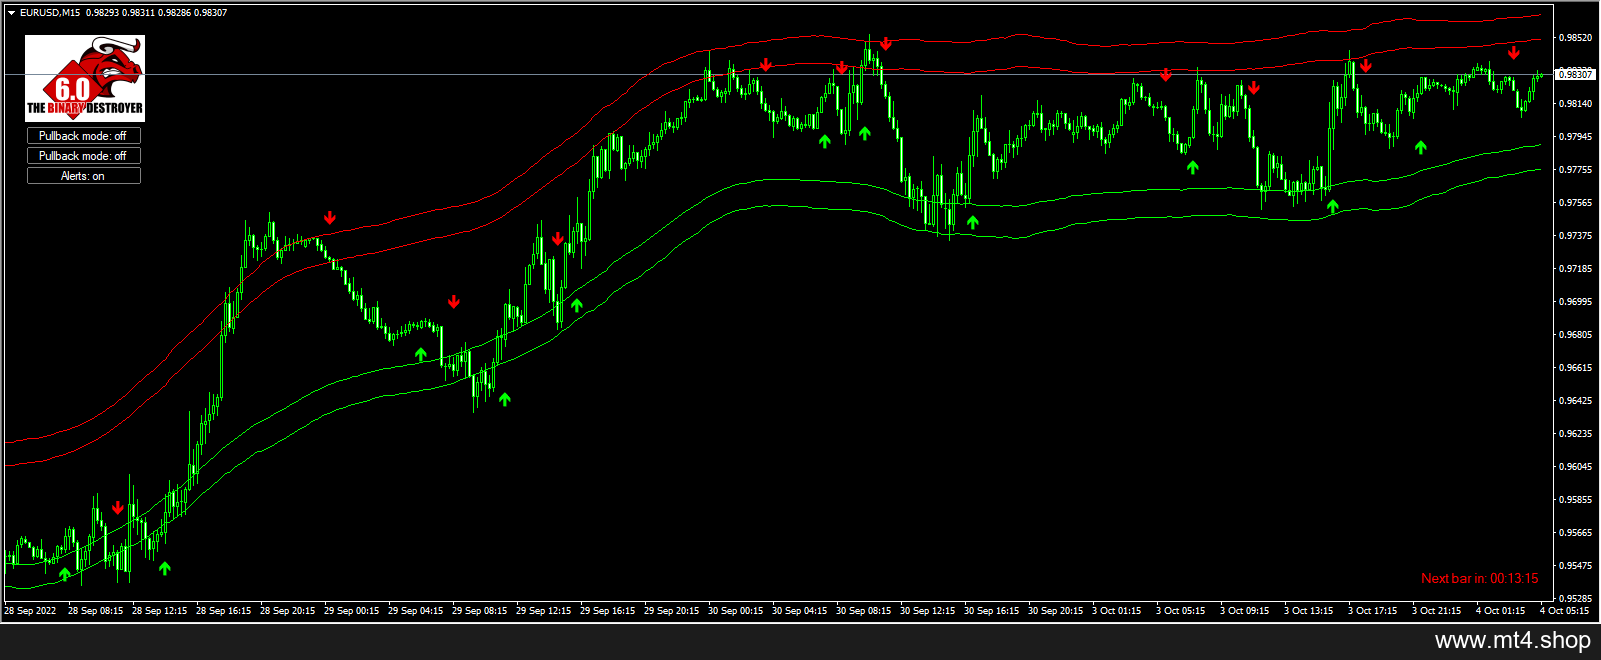Click the '28 Sep 2022' time axis label
The image size is (1601, 660).
coord(30,611)
